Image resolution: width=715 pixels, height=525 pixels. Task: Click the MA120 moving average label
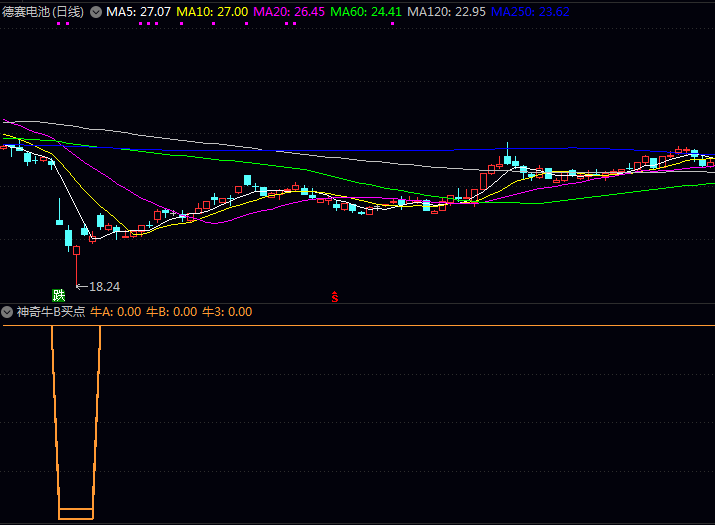pos(446,12)
